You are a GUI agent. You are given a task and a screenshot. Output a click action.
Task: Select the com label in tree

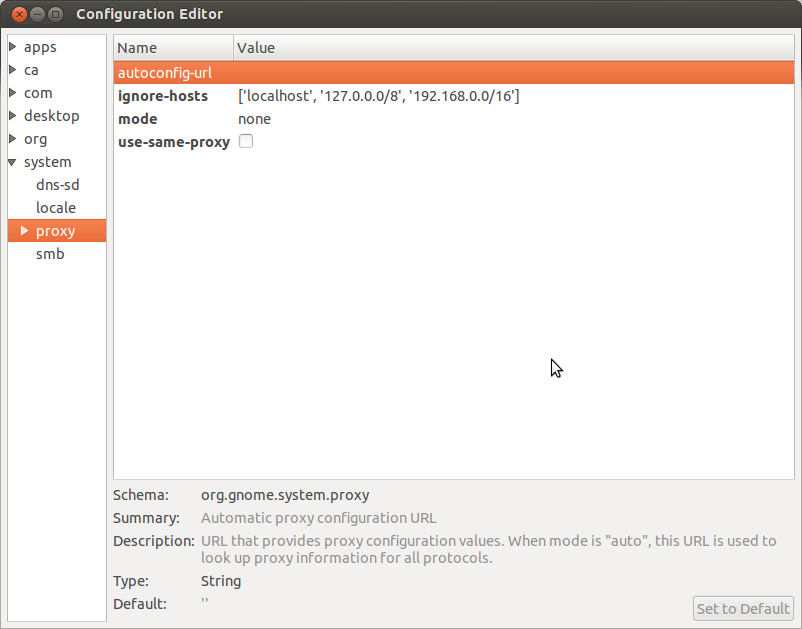(x=38, y=93)
